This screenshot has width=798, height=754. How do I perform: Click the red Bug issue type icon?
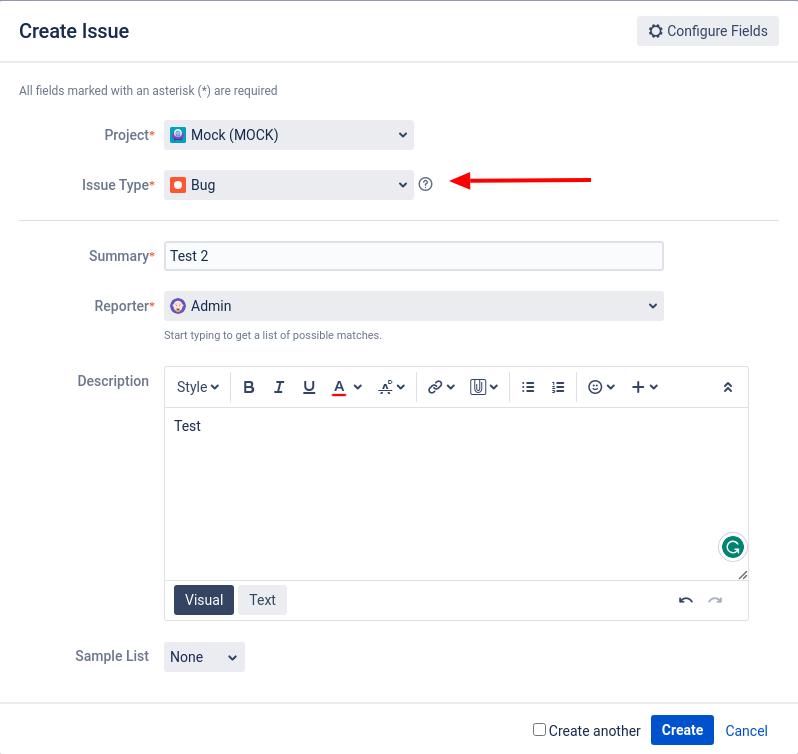pyautogui.click(x=178, y=185)
